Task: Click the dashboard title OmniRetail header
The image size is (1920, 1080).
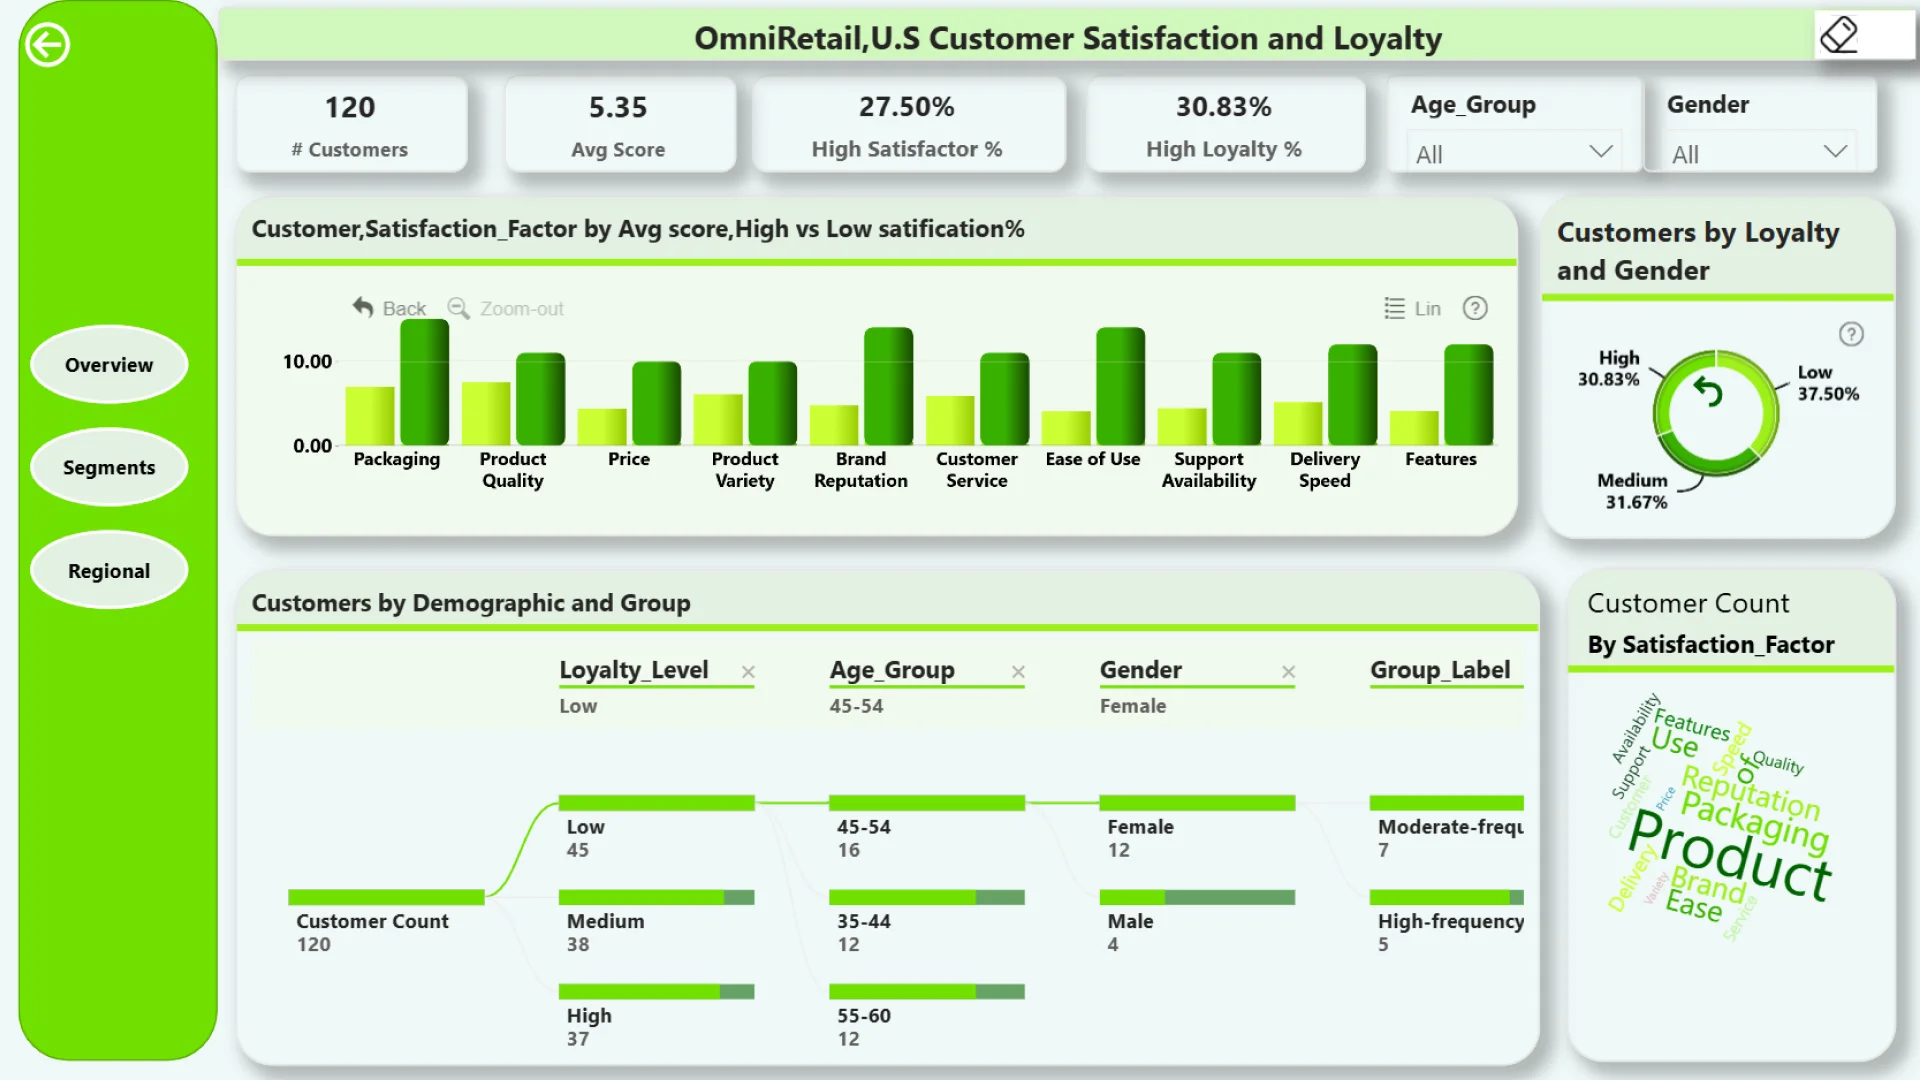Action: [1068, 38]
